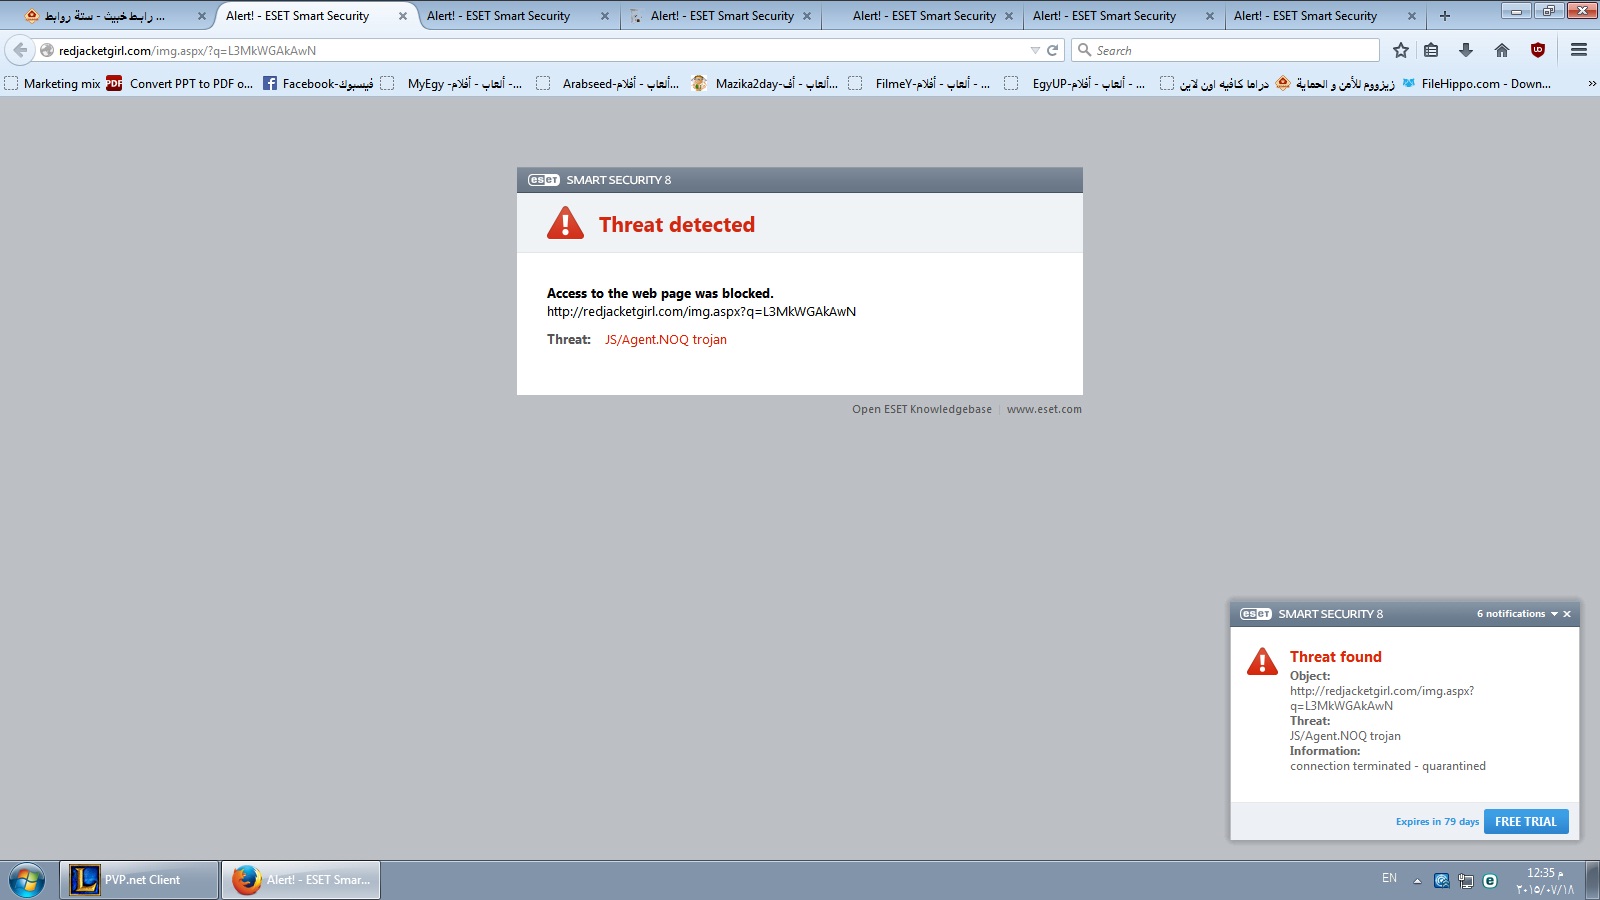Image resolution: width=1600 pixels, height=900 pixels.
Task: Open the bookmarks list icon in the toolbar
Action: click(1432, 50)
